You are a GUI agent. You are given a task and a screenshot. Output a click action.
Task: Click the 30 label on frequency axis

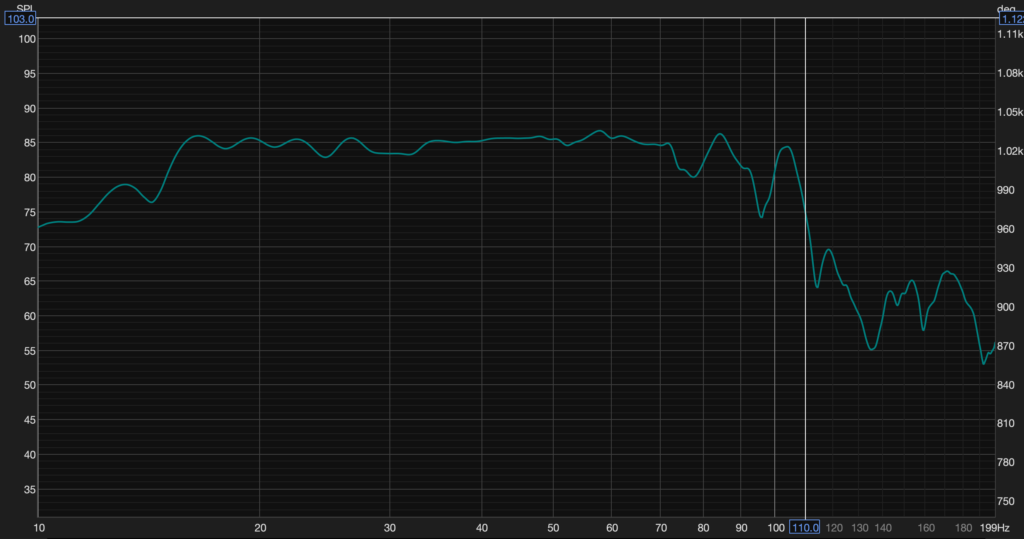(x=390, y=528)
